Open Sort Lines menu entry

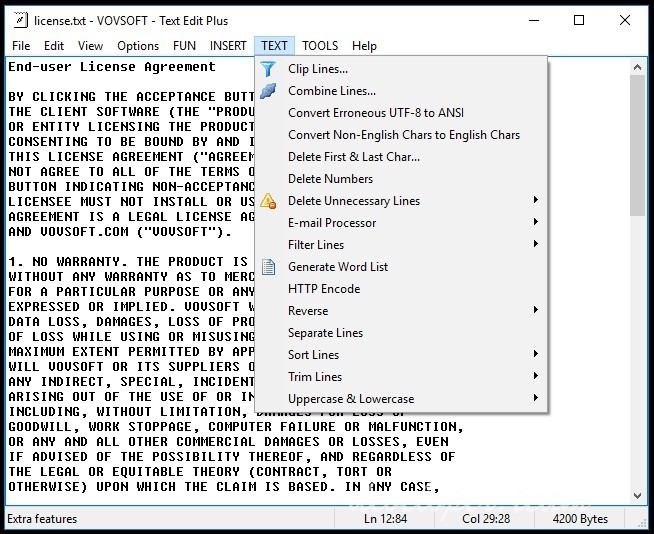[401, 355]
